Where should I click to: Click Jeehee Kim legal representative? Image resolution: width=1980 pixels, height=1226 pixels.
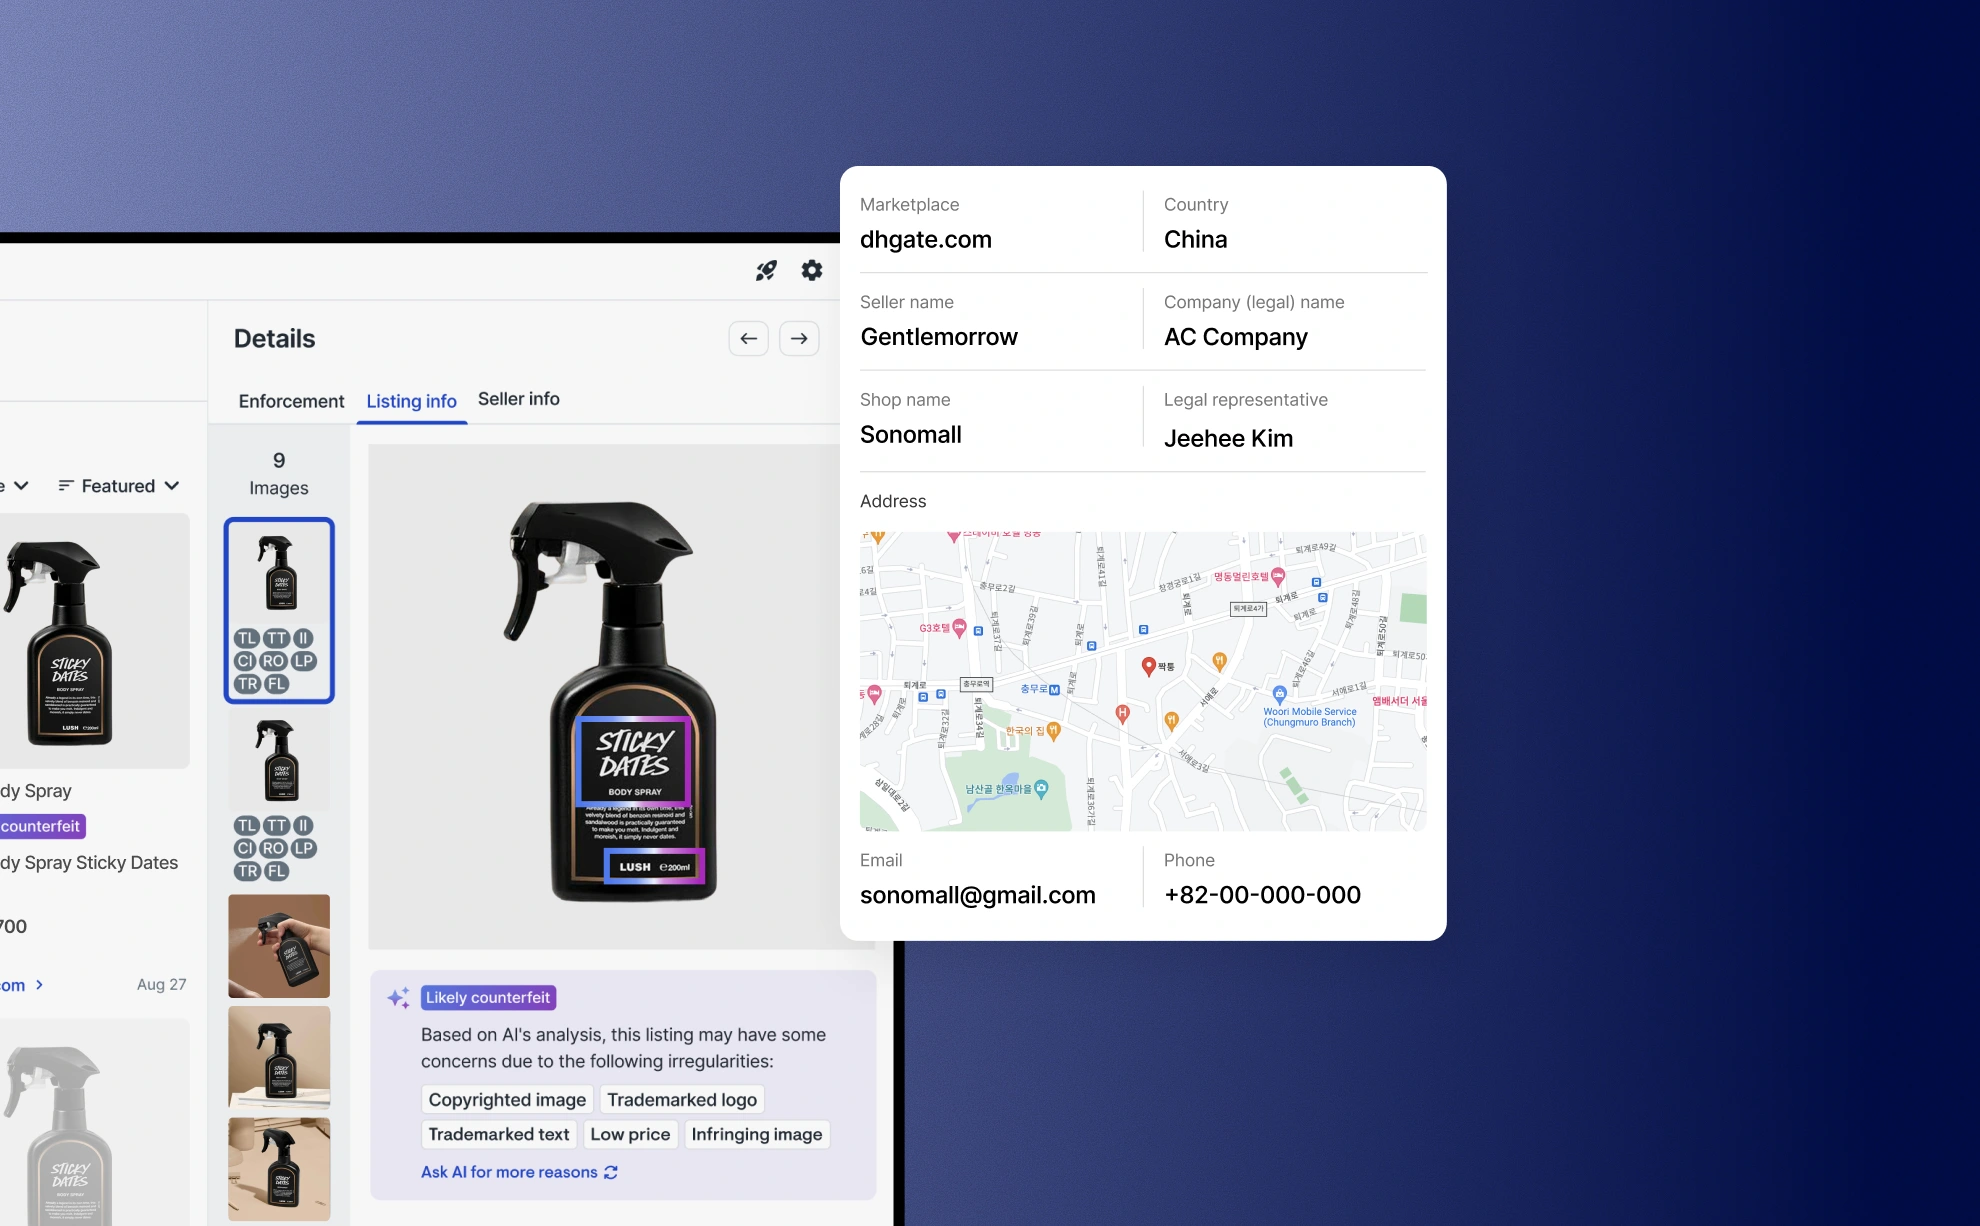pos(1228,438)
